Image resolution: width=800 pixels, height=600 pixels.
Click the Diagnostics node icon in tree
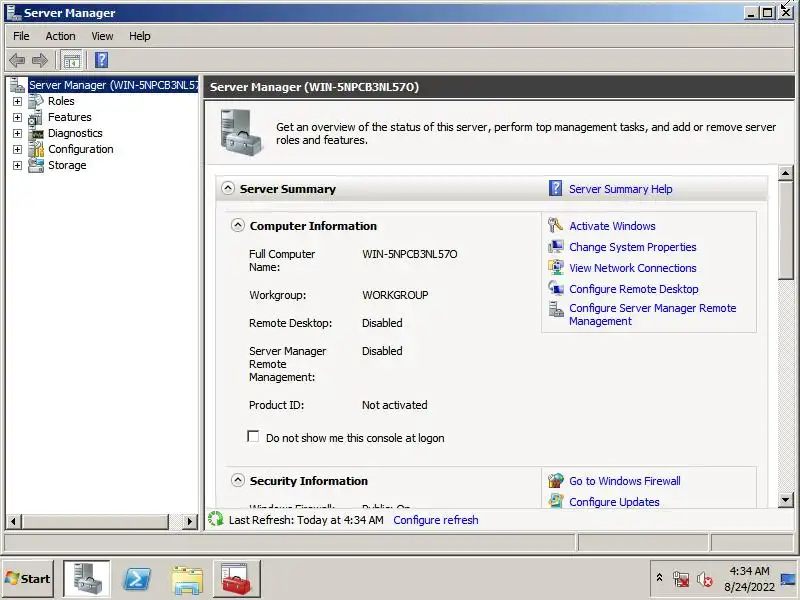36,133
